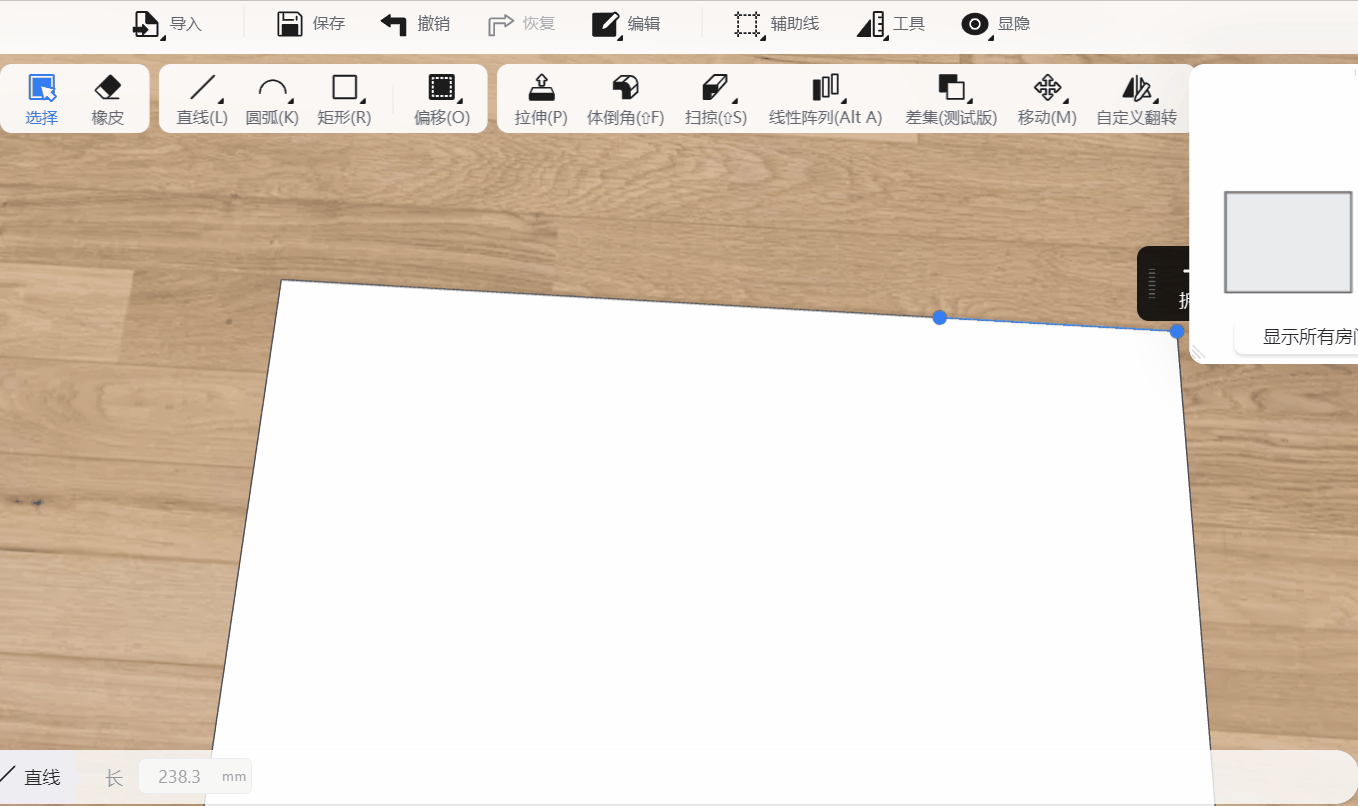Open the Tools (工具) ruler icon
The height and width of the screenshot is (806, 1358).
tap(871, 24)
